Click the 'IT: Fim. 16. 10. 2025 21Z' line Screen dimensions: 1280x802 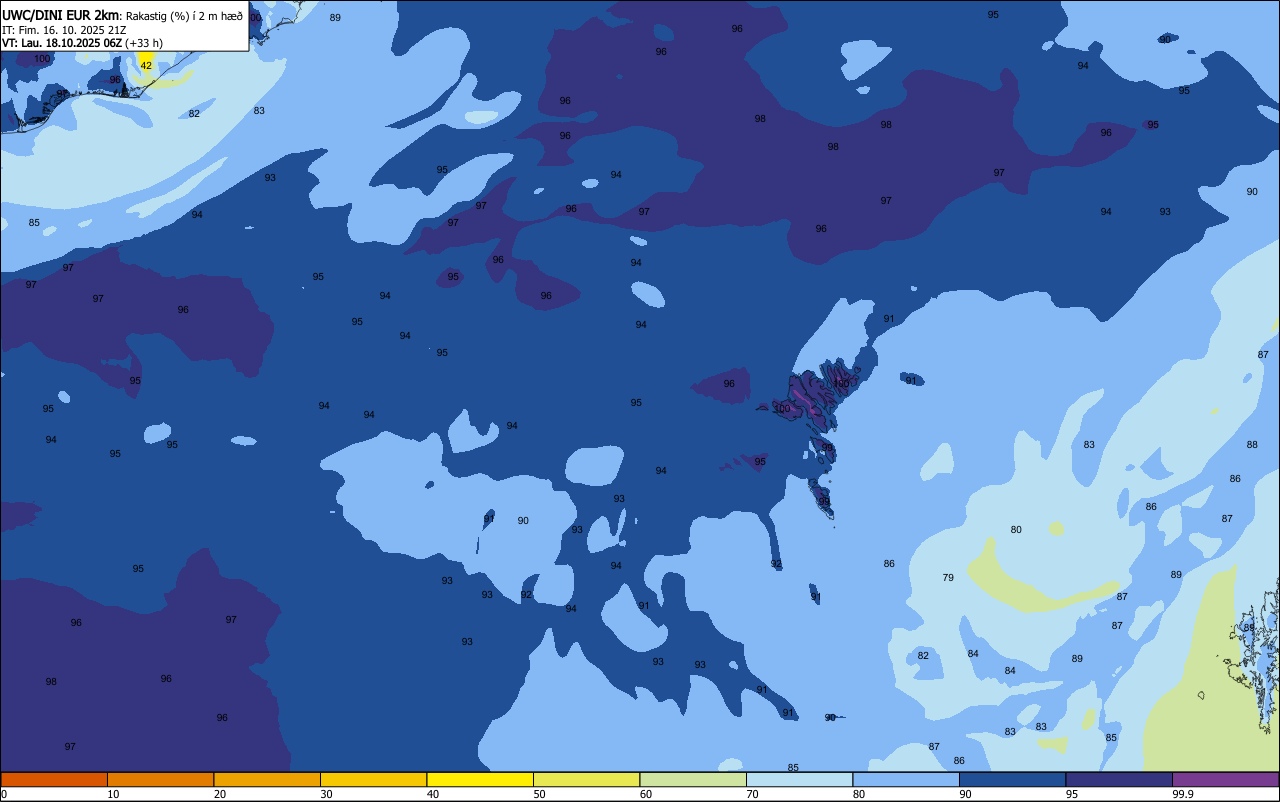pos(64,30)
